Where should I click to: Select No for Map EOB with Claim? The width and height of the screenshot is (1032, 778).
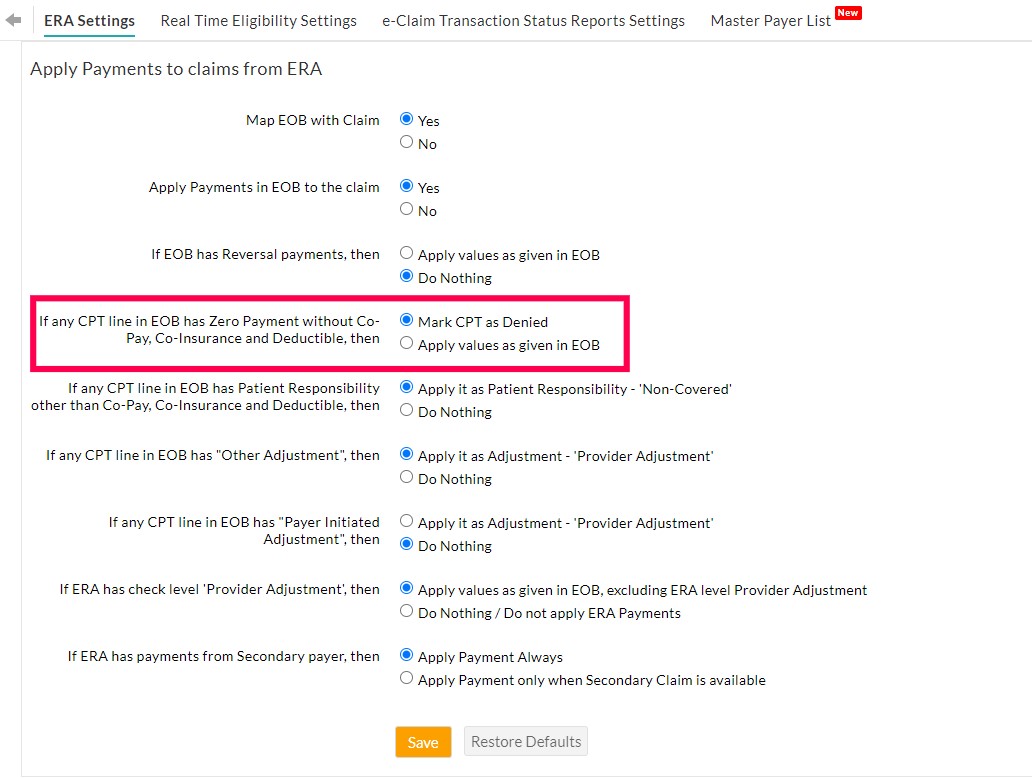(x=406, y=142)
